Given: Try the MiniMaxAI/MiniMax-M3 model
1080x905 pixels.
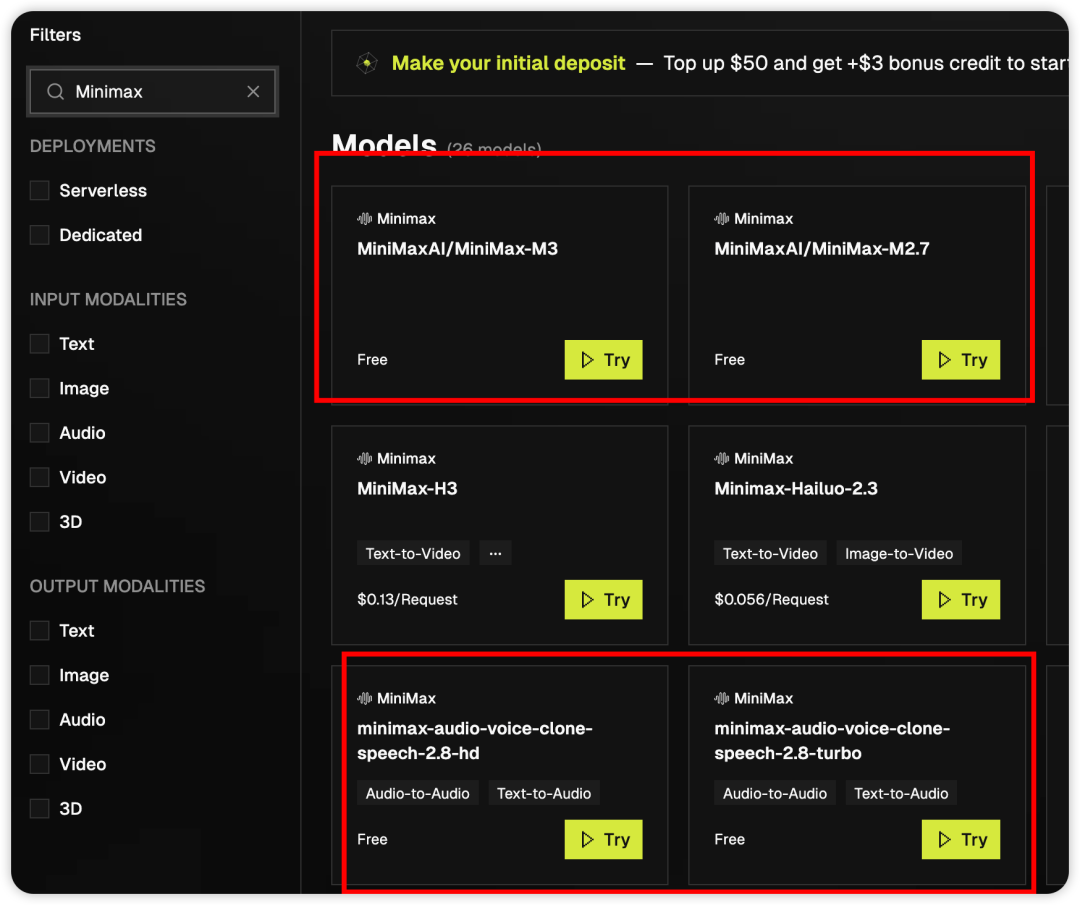Looking at the screenshot, I should [603, 360].
